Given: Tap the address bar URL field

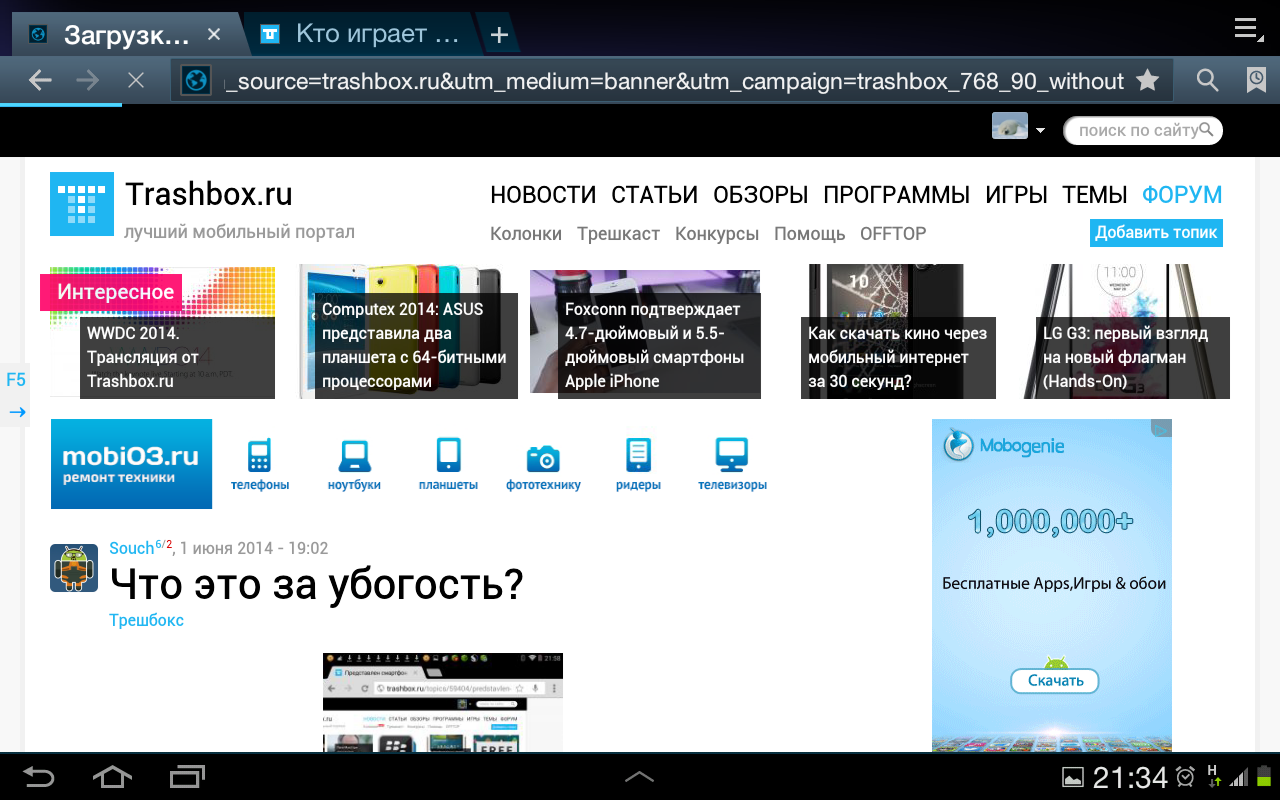Looking at the screenshot, I should pyautogui.click(x=673, y=80).
